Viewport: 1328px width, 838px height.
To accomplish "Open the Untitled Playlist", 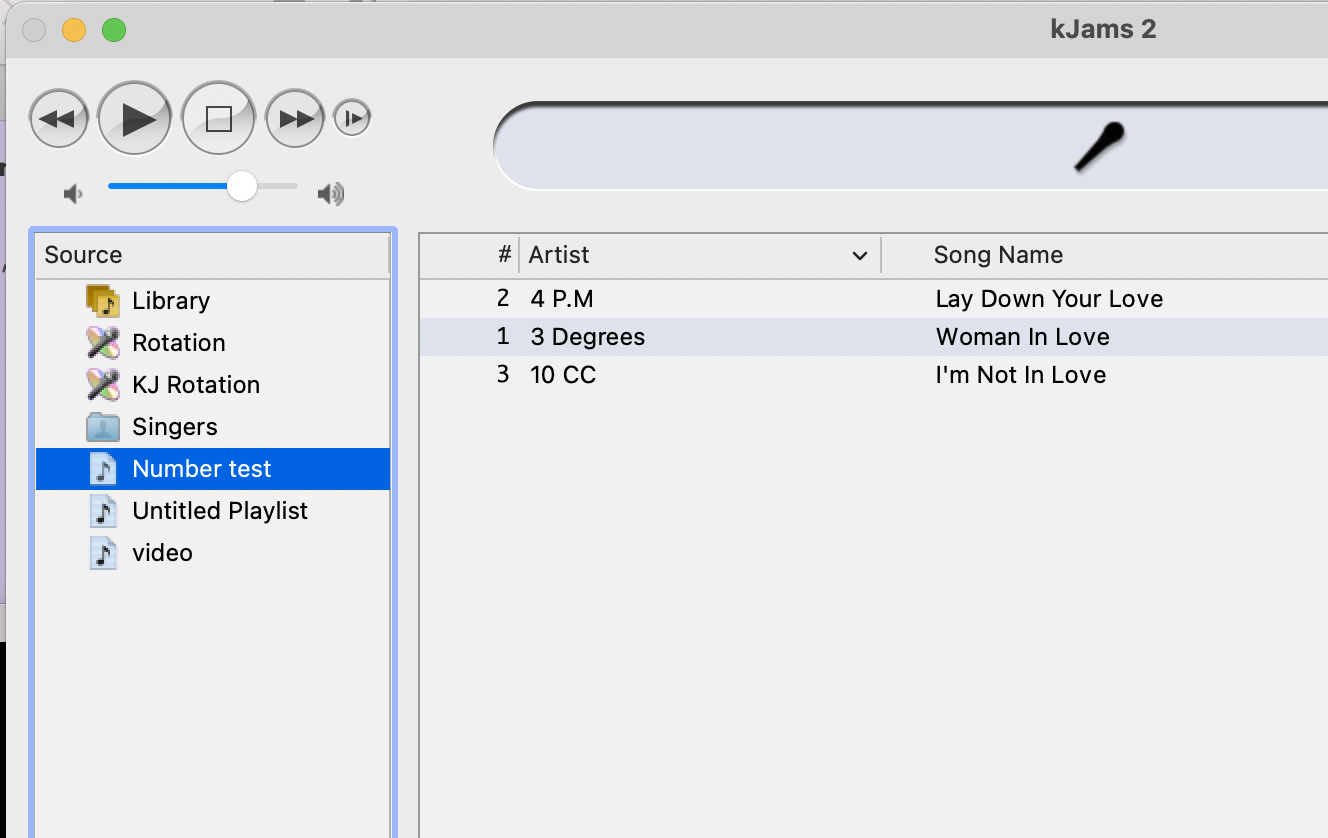I will click(x=219, y=511).
